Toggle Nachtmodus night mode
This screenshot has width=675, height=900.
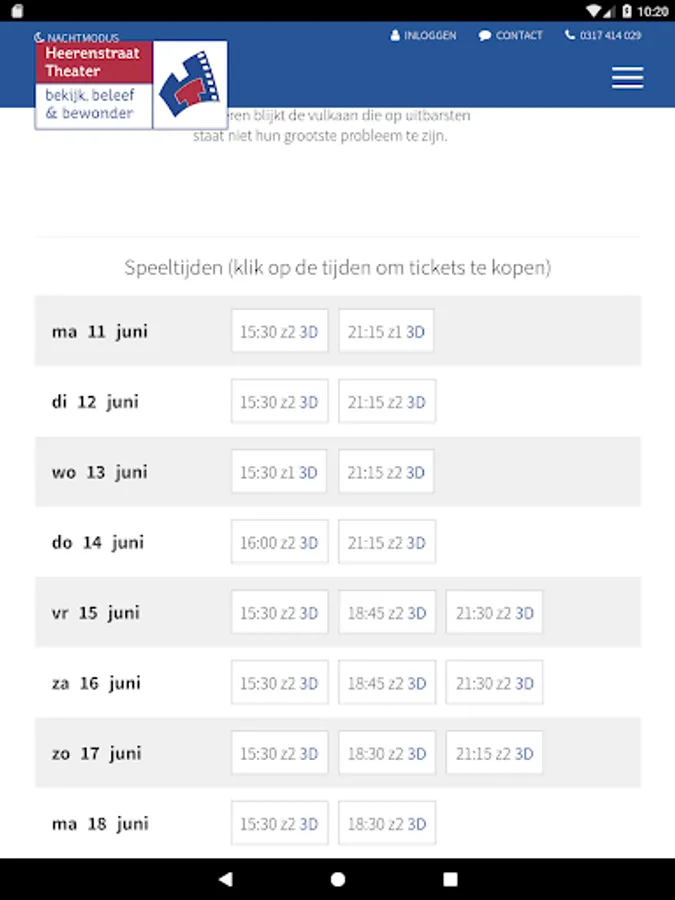pos(76,37)
